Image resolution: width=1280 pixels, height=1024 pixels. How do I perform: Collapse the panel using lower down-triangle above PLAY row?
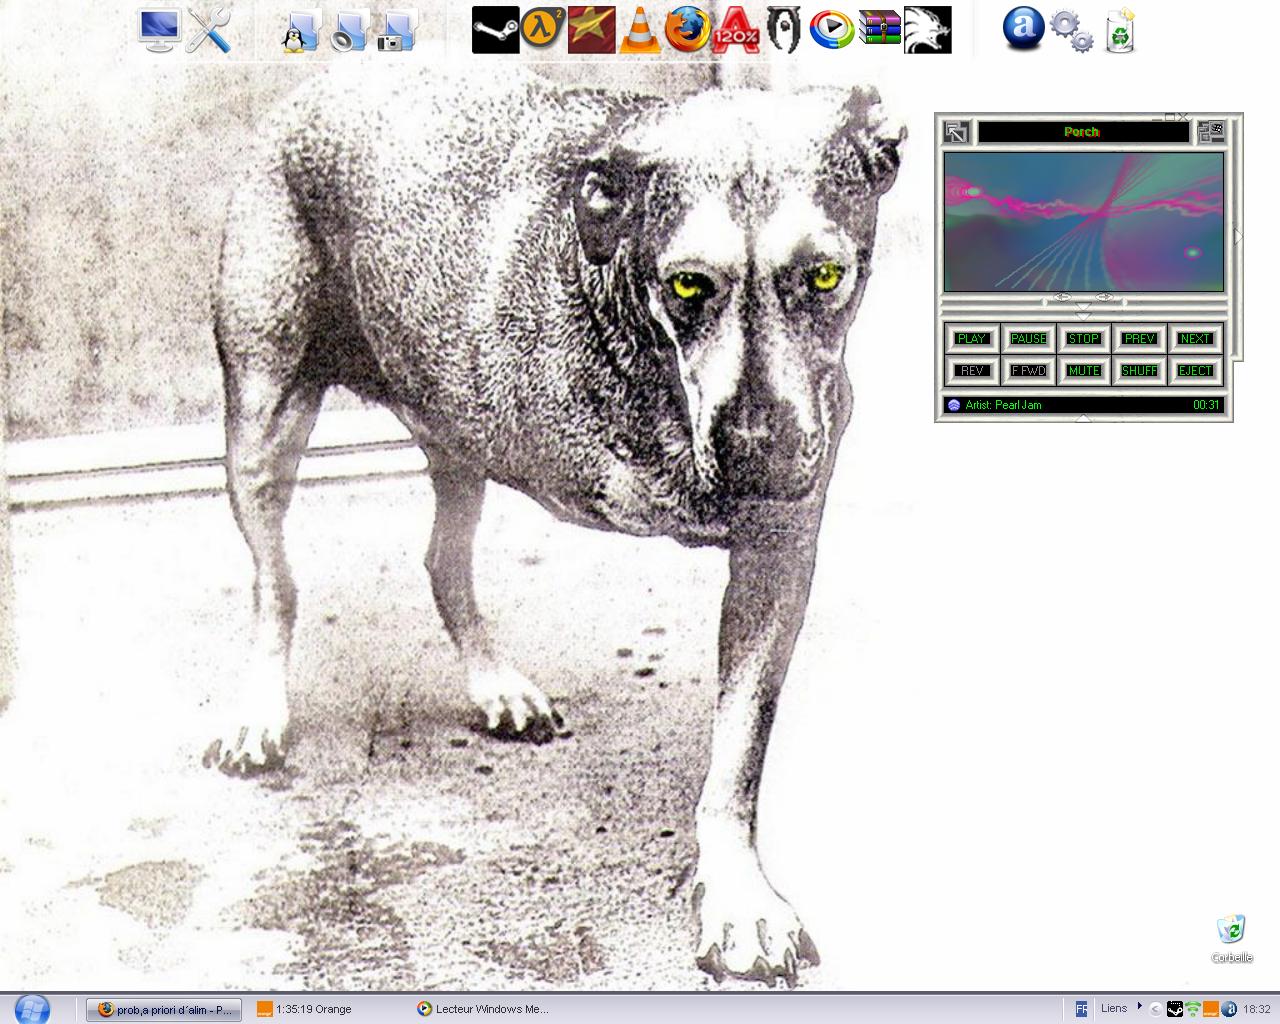click(x=1083, y=316)
